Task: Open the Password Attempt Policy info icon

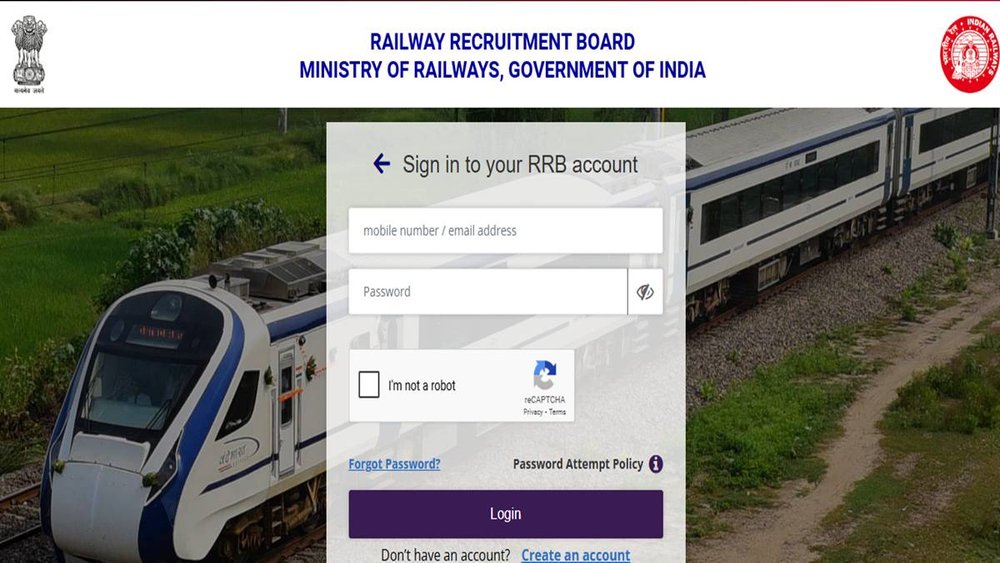Action: (x=656, y=464)
